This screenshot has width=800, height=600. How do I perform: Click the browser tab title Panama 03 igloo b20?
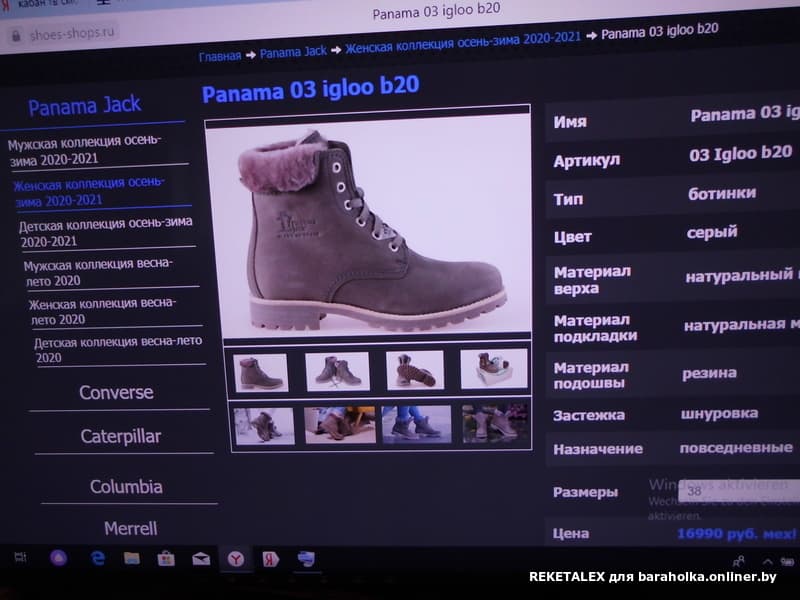click(x=436, y=11)
